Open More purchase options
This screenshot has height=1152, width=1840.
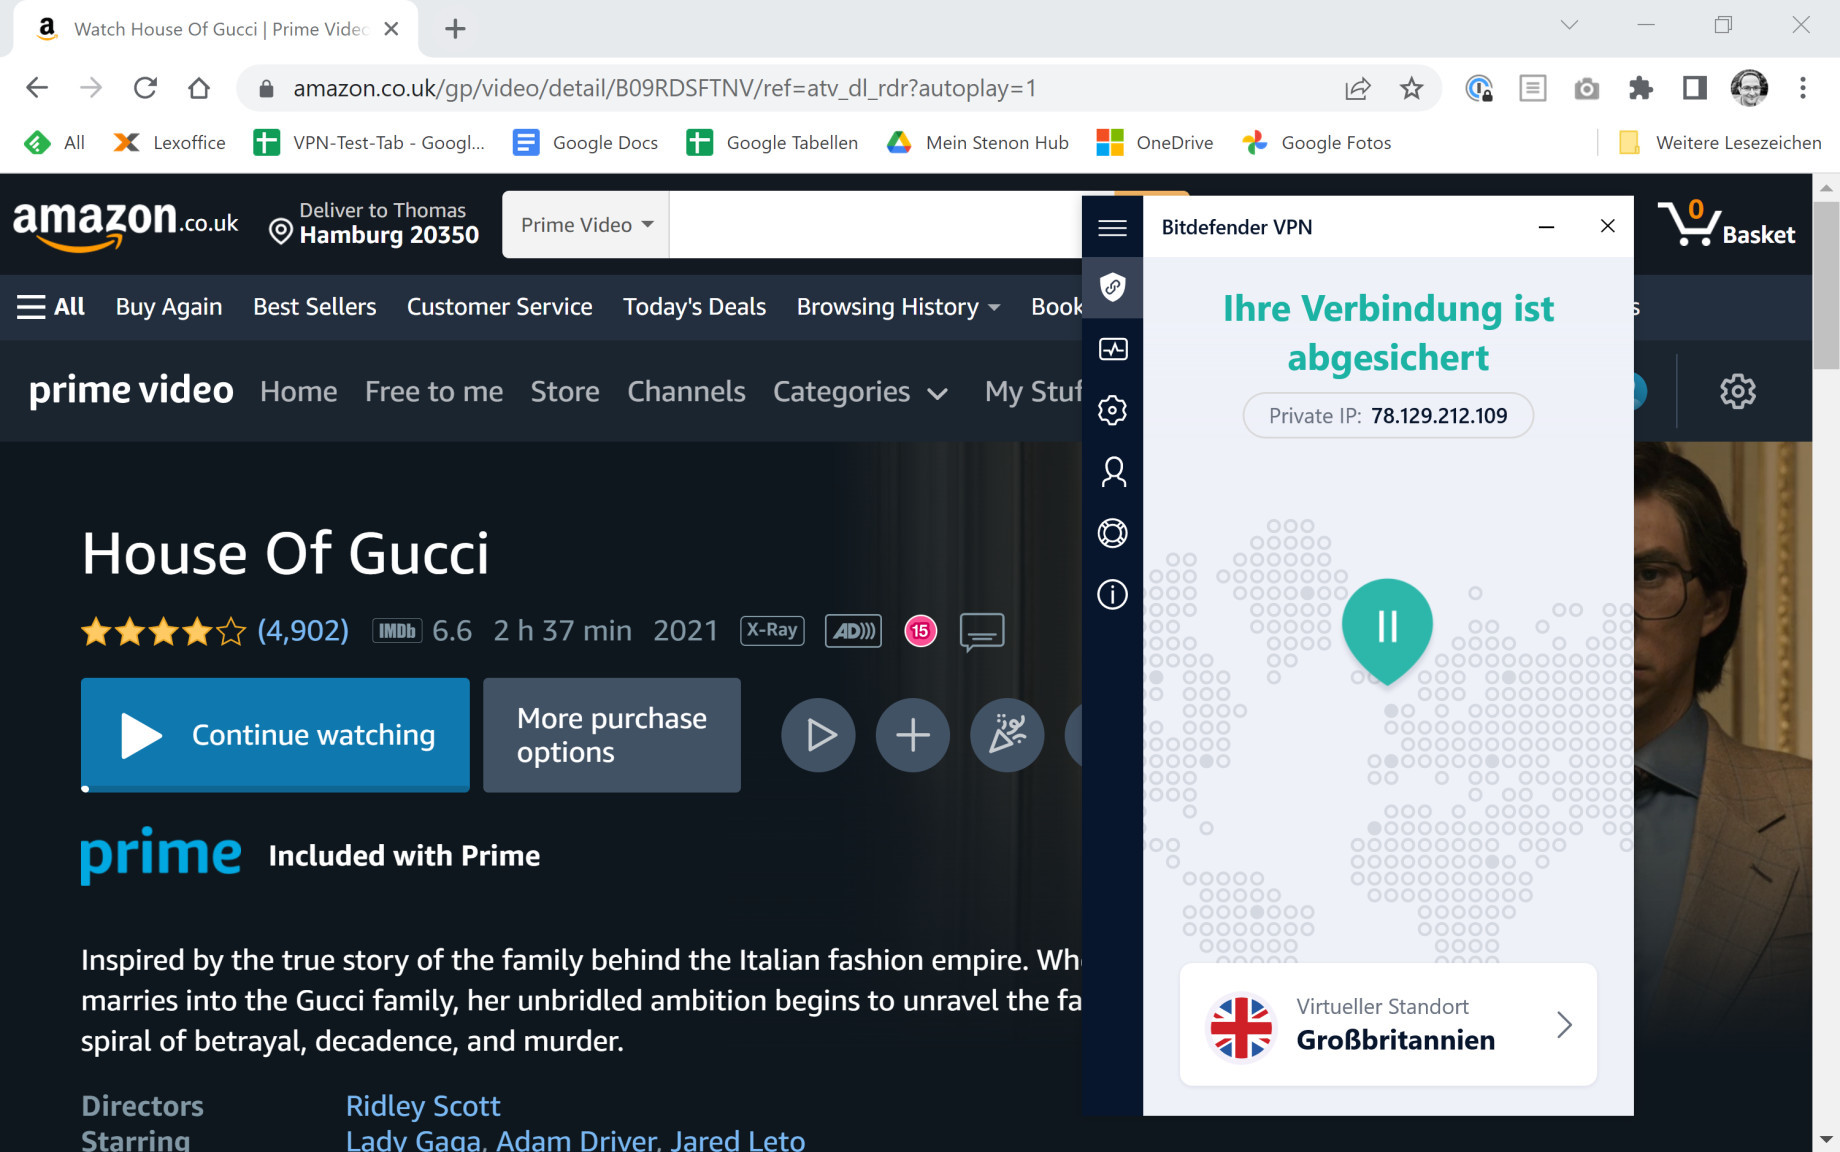click(x=612, y=735)
